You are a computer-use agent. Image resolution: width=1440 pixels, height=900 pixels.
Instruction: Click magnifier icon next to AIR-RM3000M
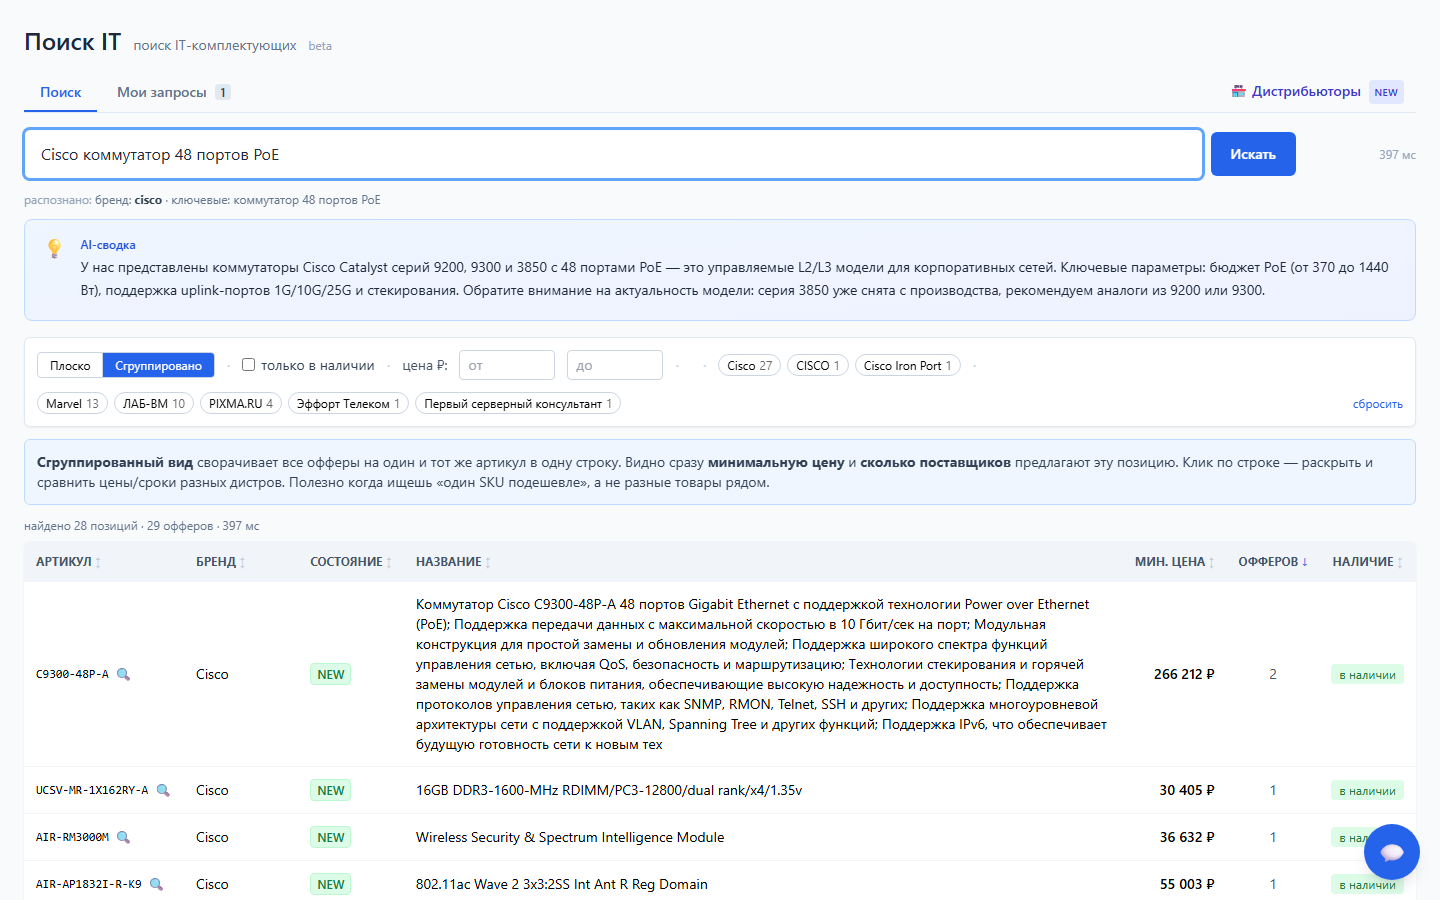click(123, 837)
